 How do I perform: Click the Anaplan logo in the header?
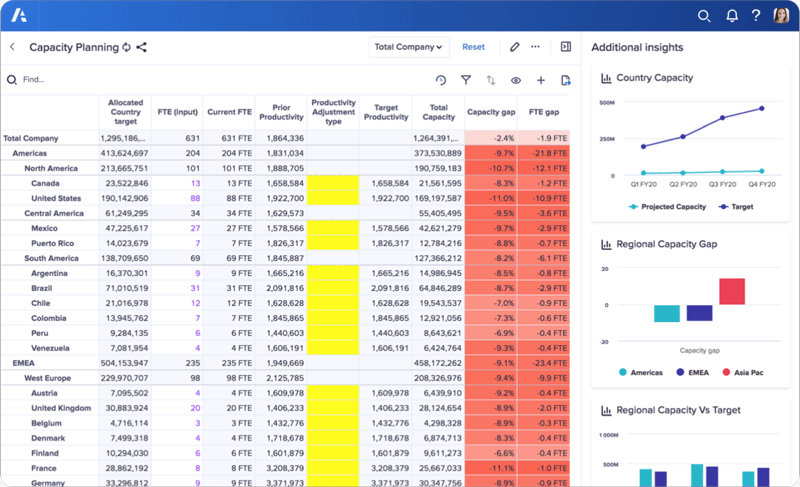[21, 16]
